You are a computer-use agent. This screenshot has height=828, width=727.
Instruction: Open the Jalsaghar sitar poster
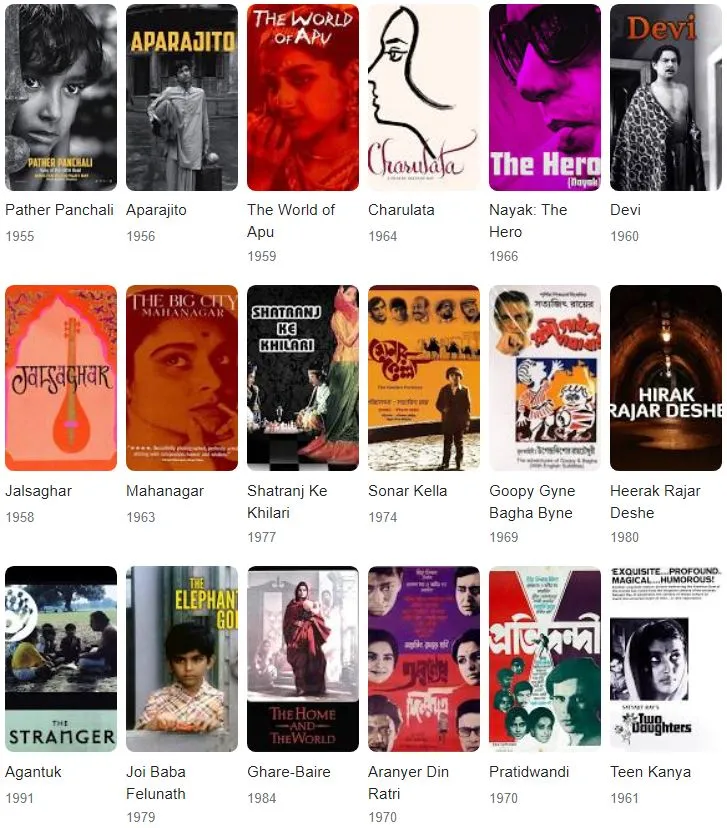point(61,378)
